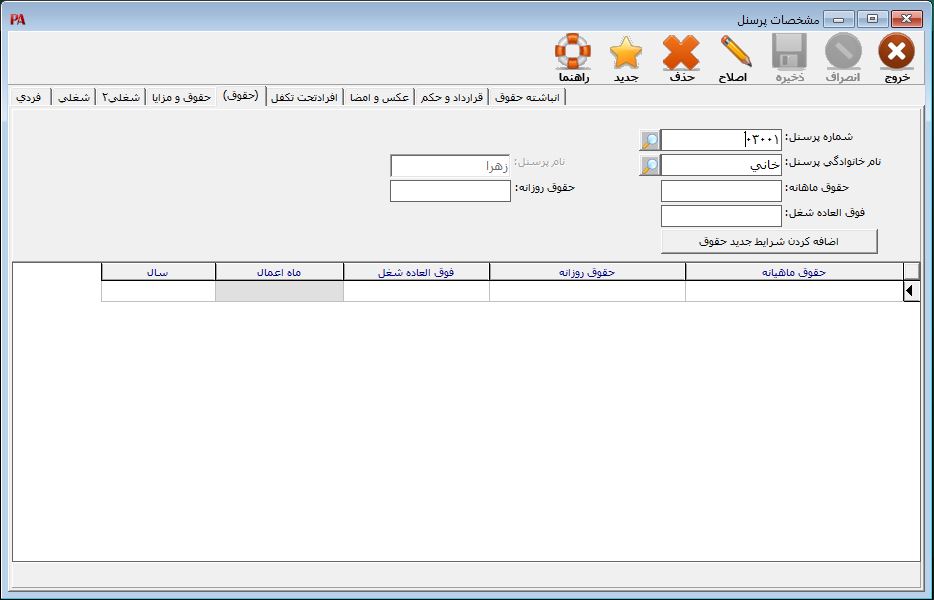Click the فوق العاده شغل input field
The image size is (934, 600).
[721, 216]
